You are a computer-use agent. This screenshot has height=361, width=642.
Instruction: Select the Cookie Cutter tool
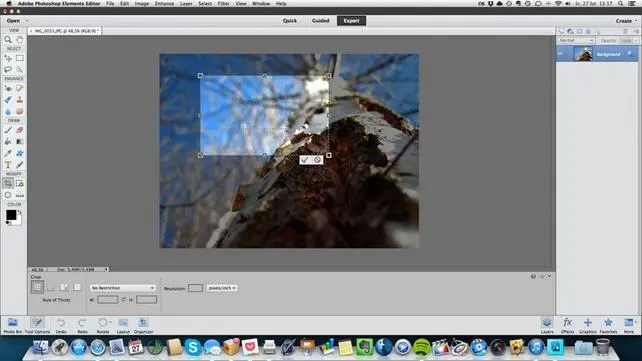click(x=8, y=195)
